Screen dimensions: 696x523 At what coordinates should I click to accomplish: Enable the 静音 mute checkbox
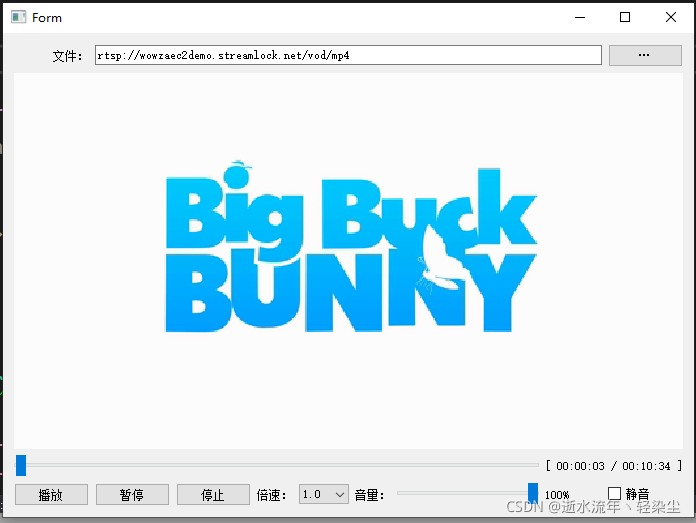614,493
